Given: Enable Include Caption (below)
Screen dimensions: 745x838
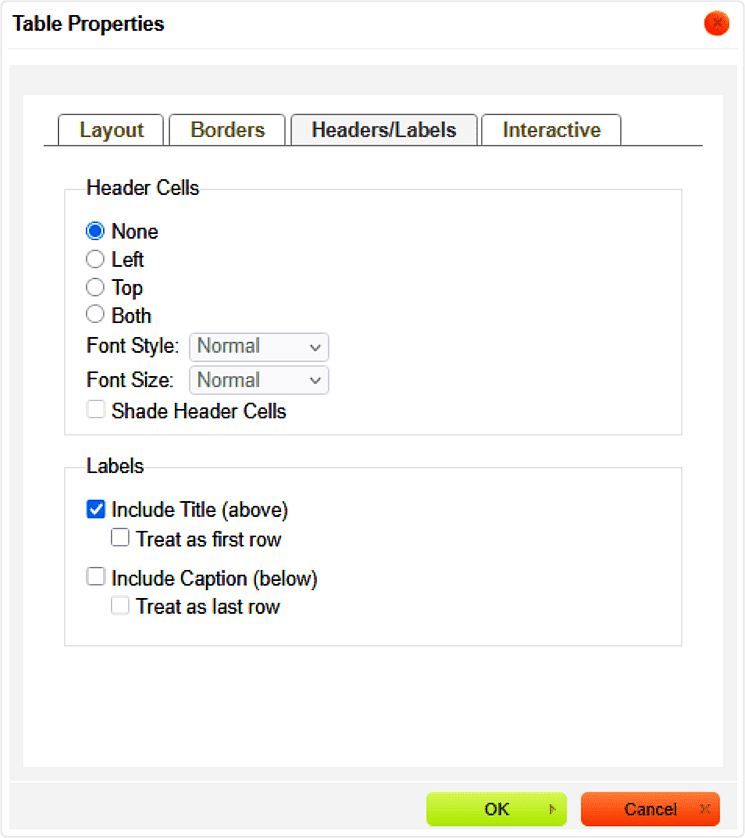Looking at the screenshot, I should pos(96,577).
